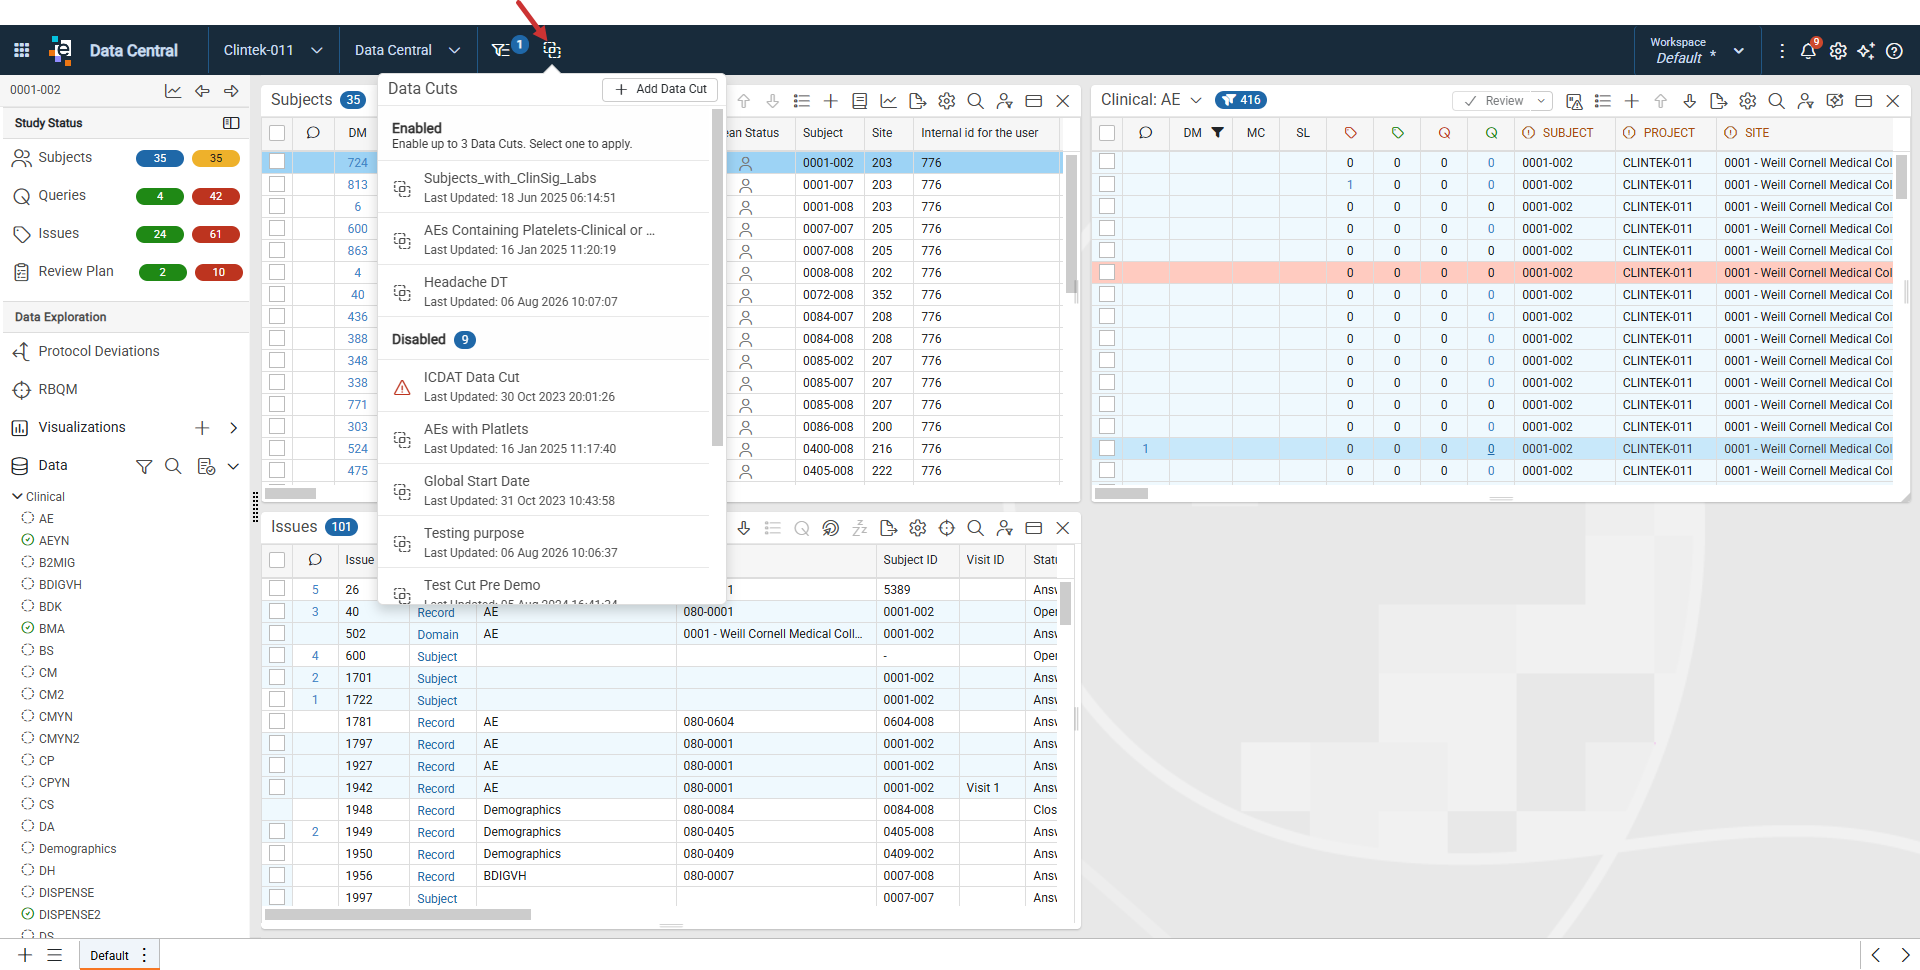The height and width of the screenshot is (970, 1920).
Task: Open Review Plan in sidebar
Action: point(76,271)
